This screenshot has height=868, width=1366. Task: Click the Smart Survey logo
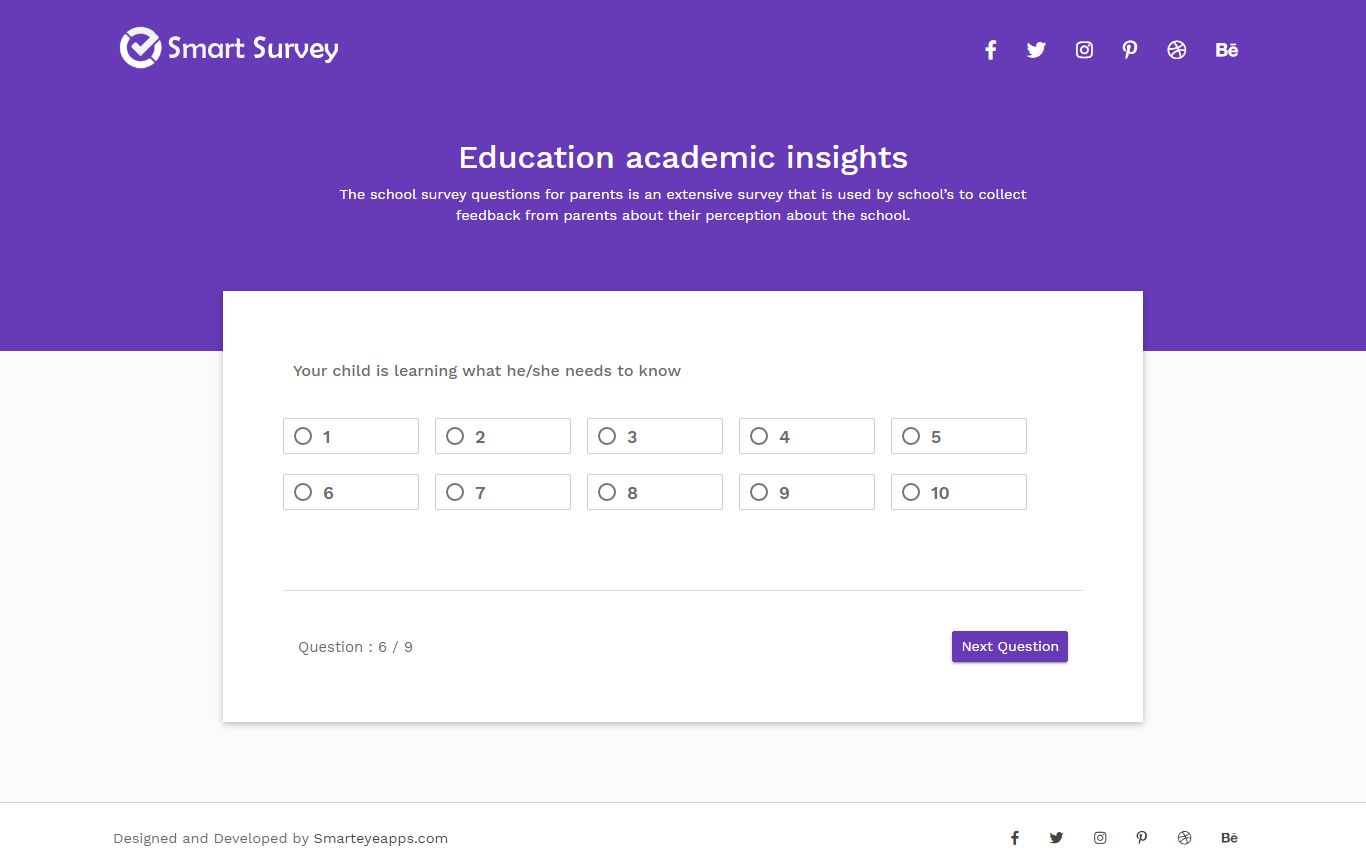(229, 48)
